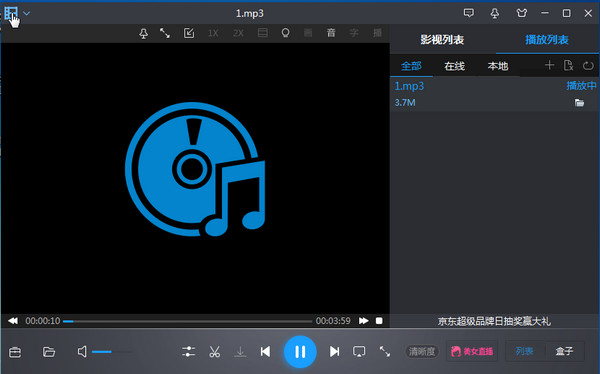Click the 1.mp3 window title
The image size is (600, 374).
pyautogui.click(x=249, y=14)
